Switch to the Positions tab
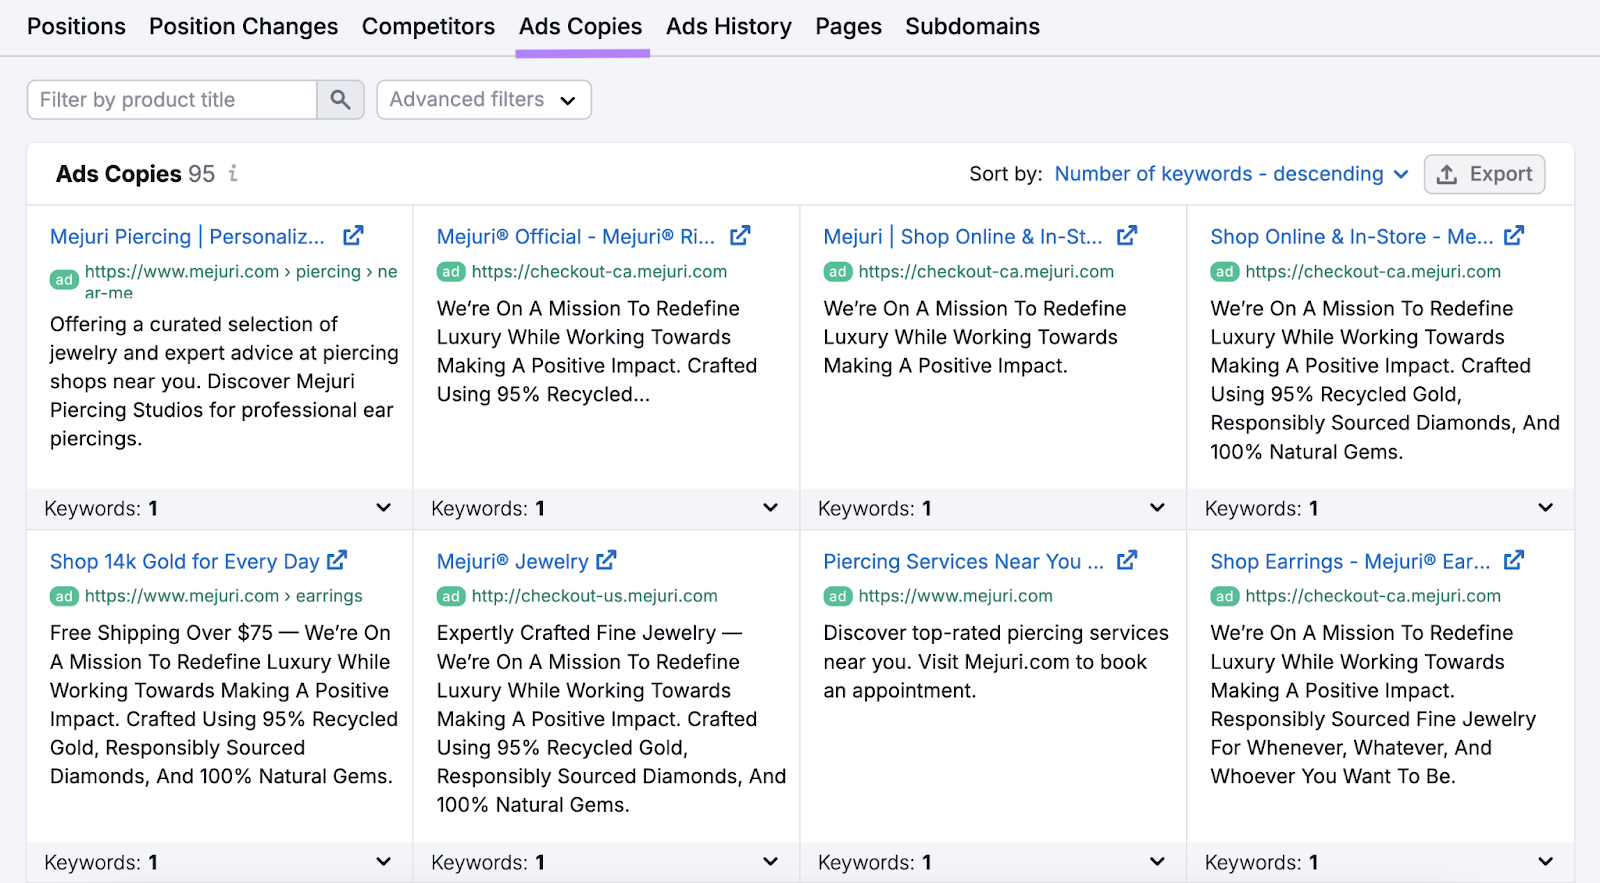 [x=76, y=27]
